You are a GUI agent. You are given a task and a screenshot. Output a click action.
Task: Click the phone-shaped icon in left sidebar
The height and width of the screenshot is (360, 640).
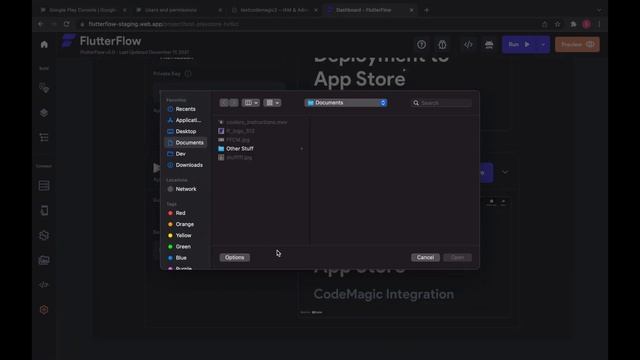[44, 211]
